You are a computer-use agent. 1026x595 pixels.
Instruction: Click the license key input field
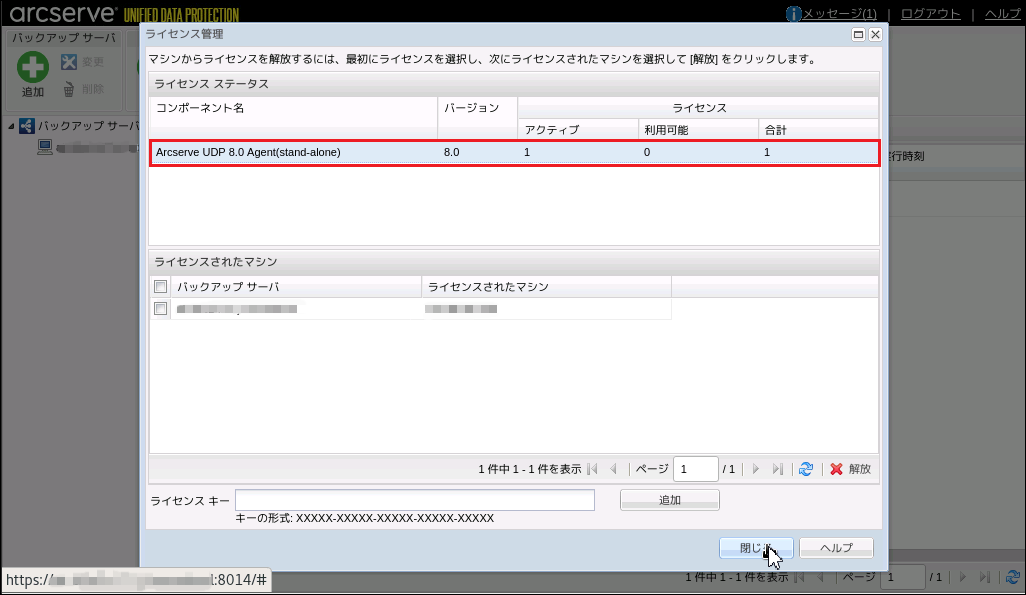point(415,500)
